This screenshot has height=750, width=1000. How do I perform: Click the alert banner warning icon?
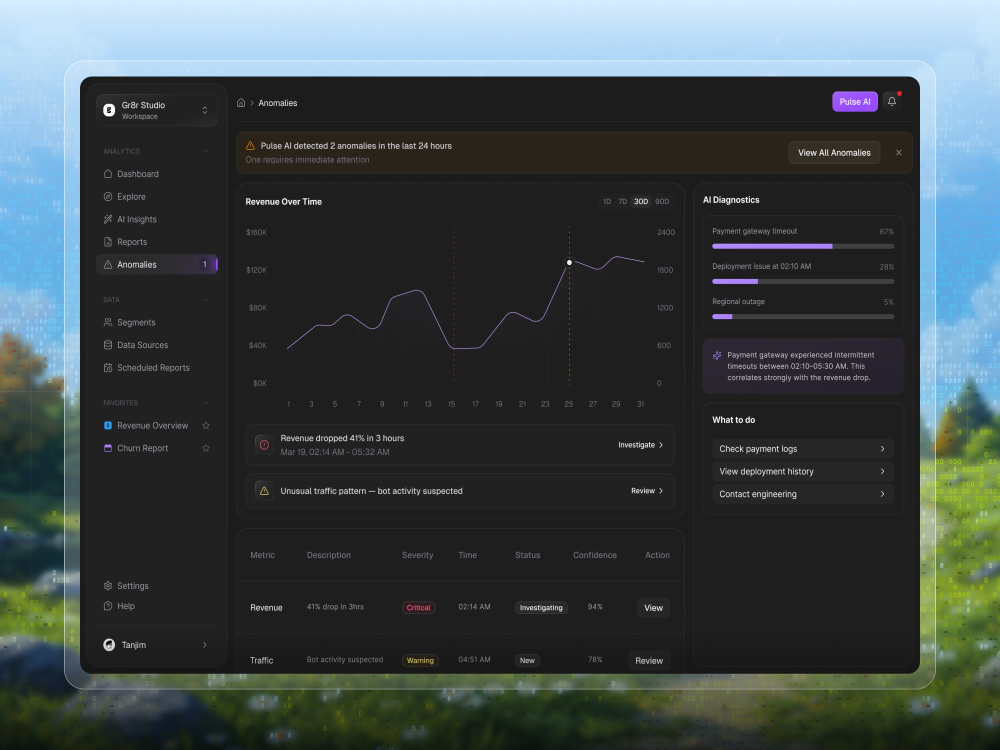click(251, 146)
